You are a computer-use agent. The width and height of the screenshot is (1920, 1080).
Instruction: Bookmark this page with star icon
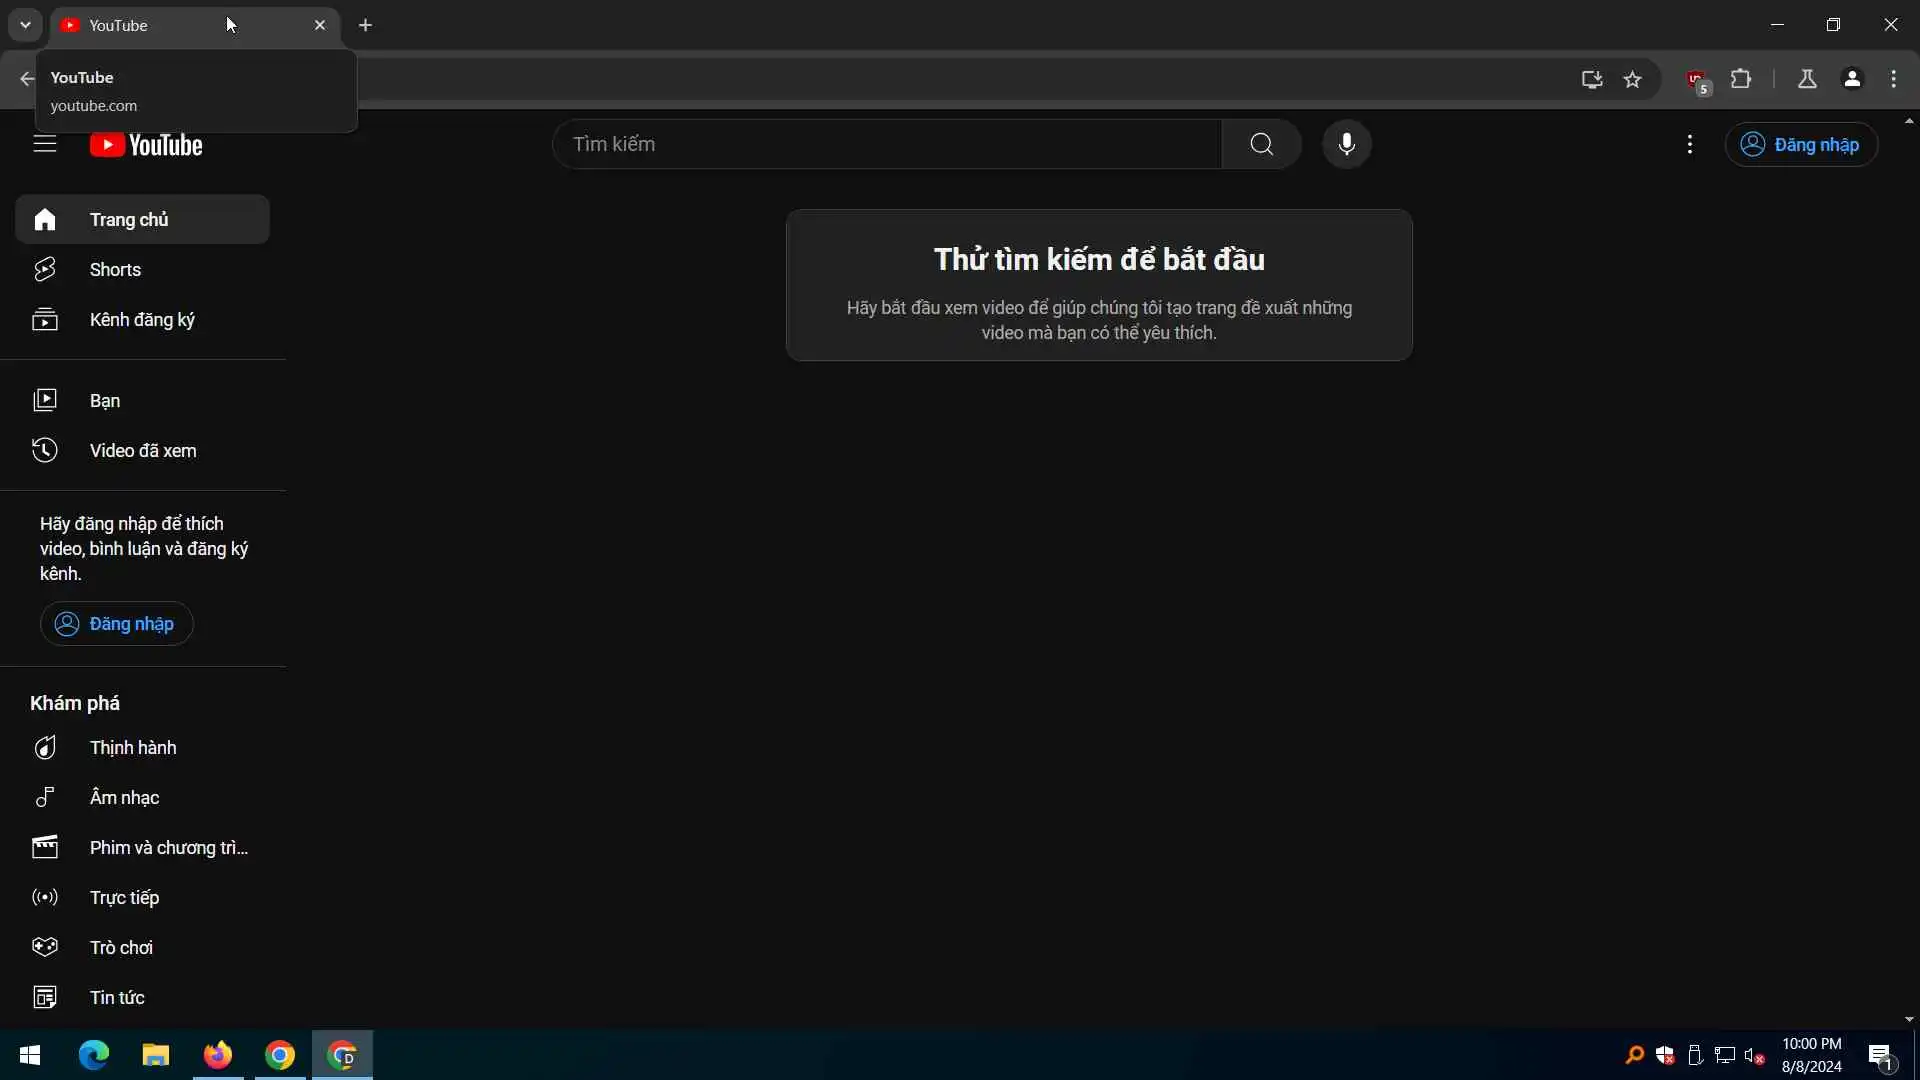click(1632, 80)
